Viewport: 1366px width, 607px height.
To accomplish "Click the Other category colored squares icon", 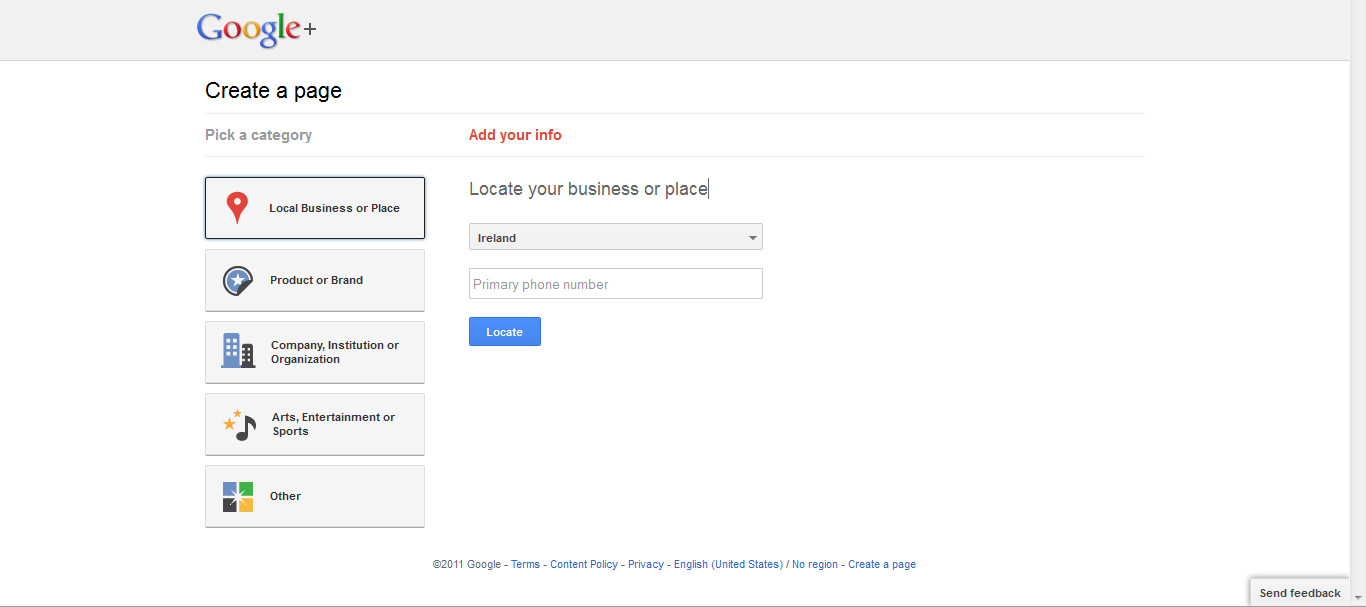I will point(238,497).
